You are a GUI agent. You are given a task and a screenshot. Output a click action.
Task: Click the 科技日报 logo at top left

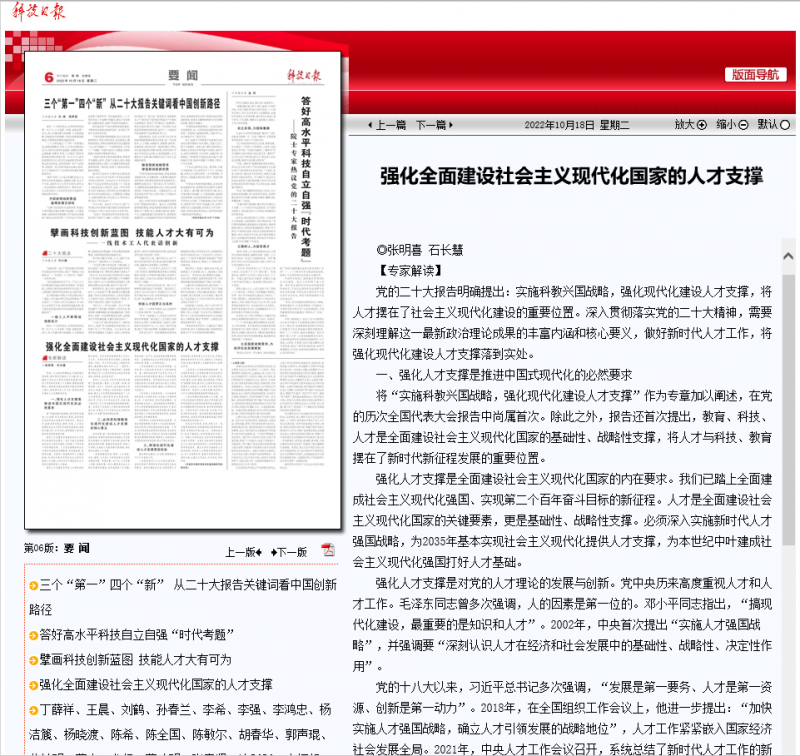point(39,11)
